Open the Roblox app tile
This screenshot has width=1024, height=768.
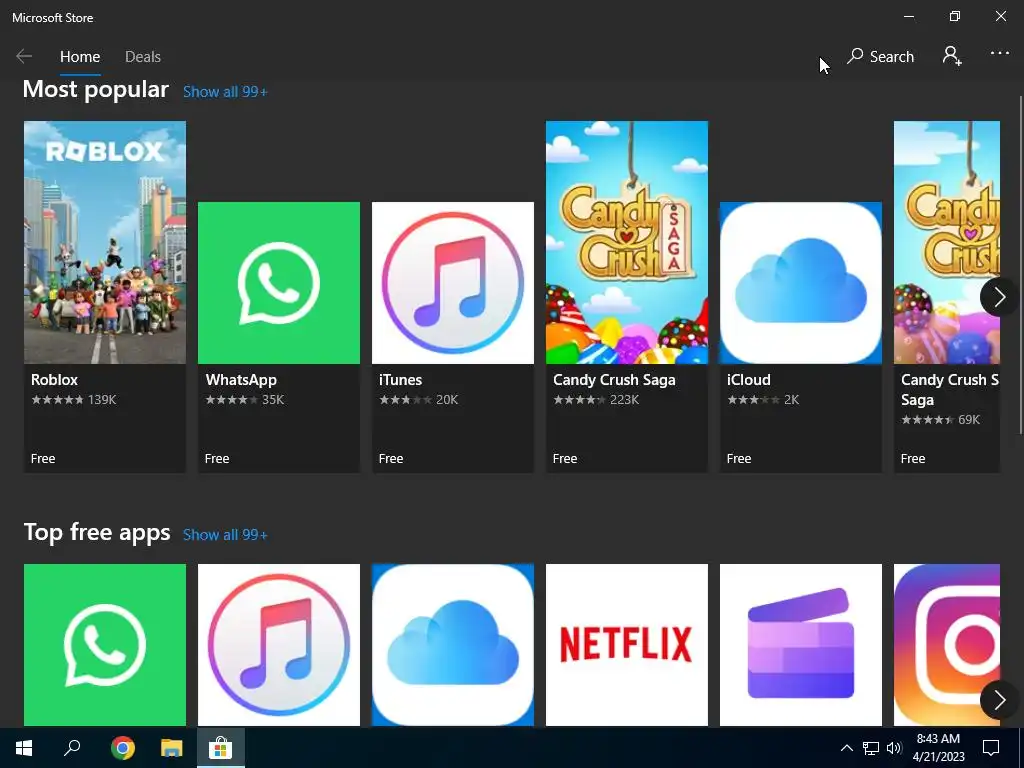(x=104, y=296)
